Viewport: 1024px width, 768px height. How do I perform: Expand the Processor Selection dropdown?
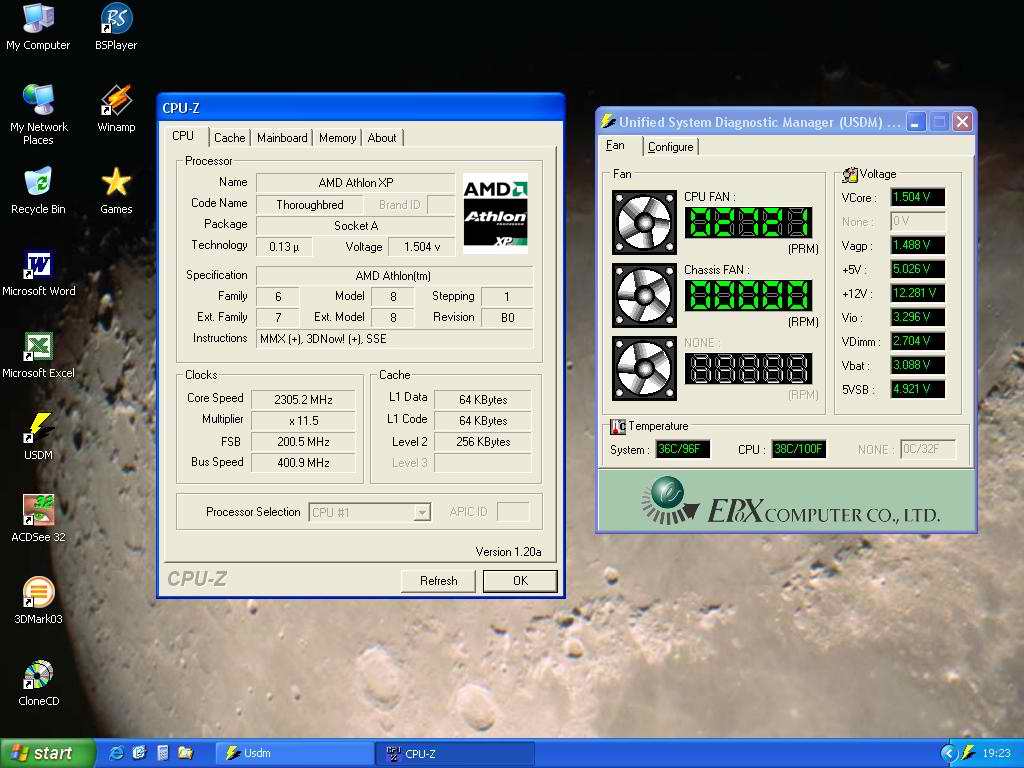click(422, 512)
